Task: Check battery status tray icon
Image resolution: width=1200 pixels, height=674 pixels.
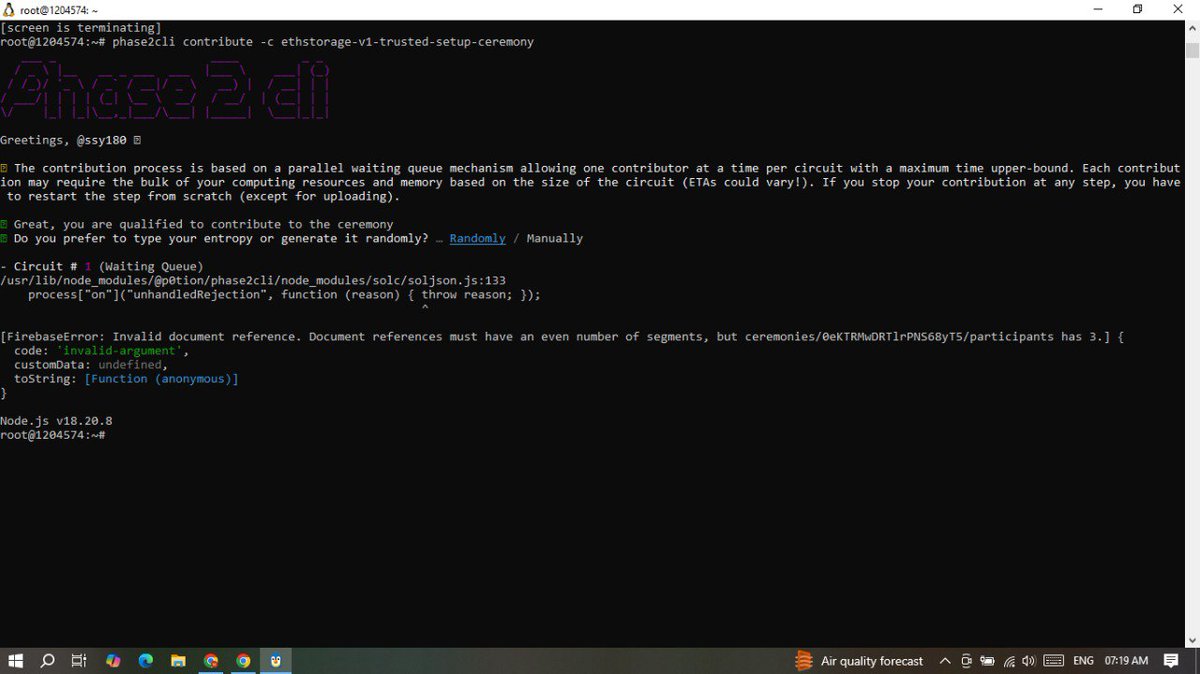Action: tap(987, 661)
